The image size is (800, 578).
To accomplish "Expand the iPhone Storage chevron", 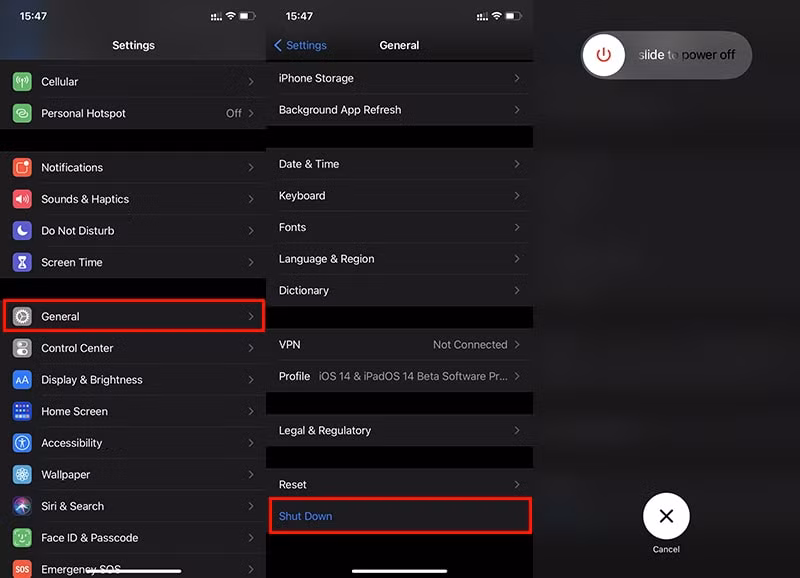I will [517, 78].
